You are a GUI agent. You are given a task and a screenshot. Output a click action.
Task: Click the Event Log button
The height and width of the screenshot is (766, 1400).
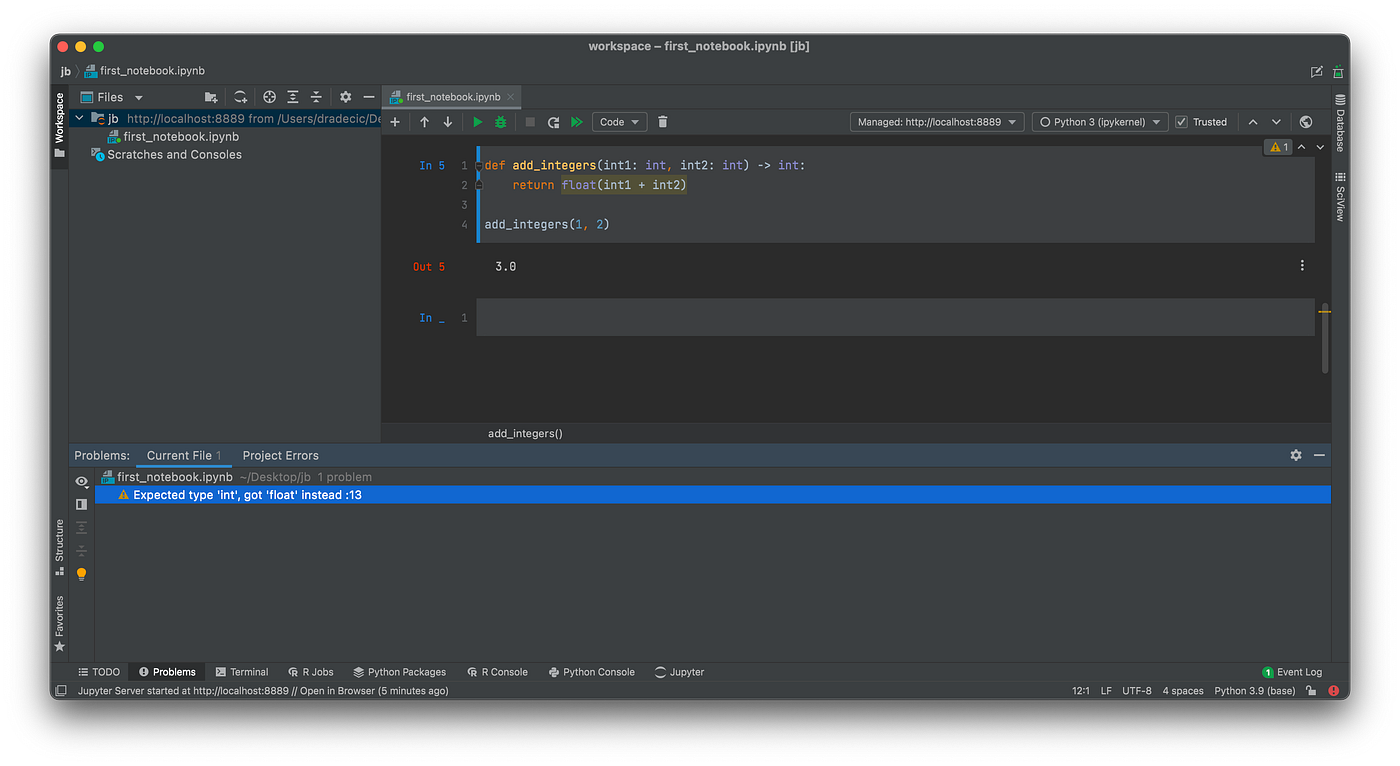point(1292,671)
